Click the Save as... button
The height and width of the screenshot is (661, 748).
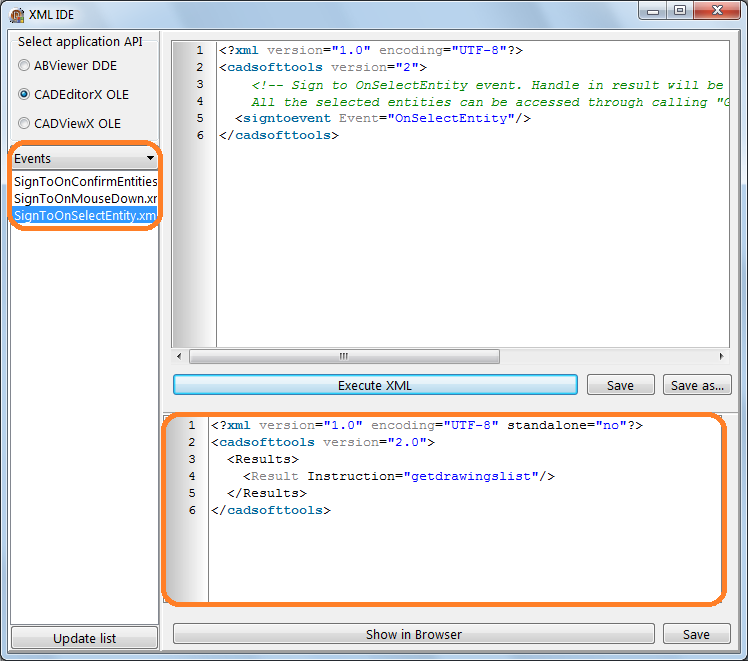(x=697, y=385)
